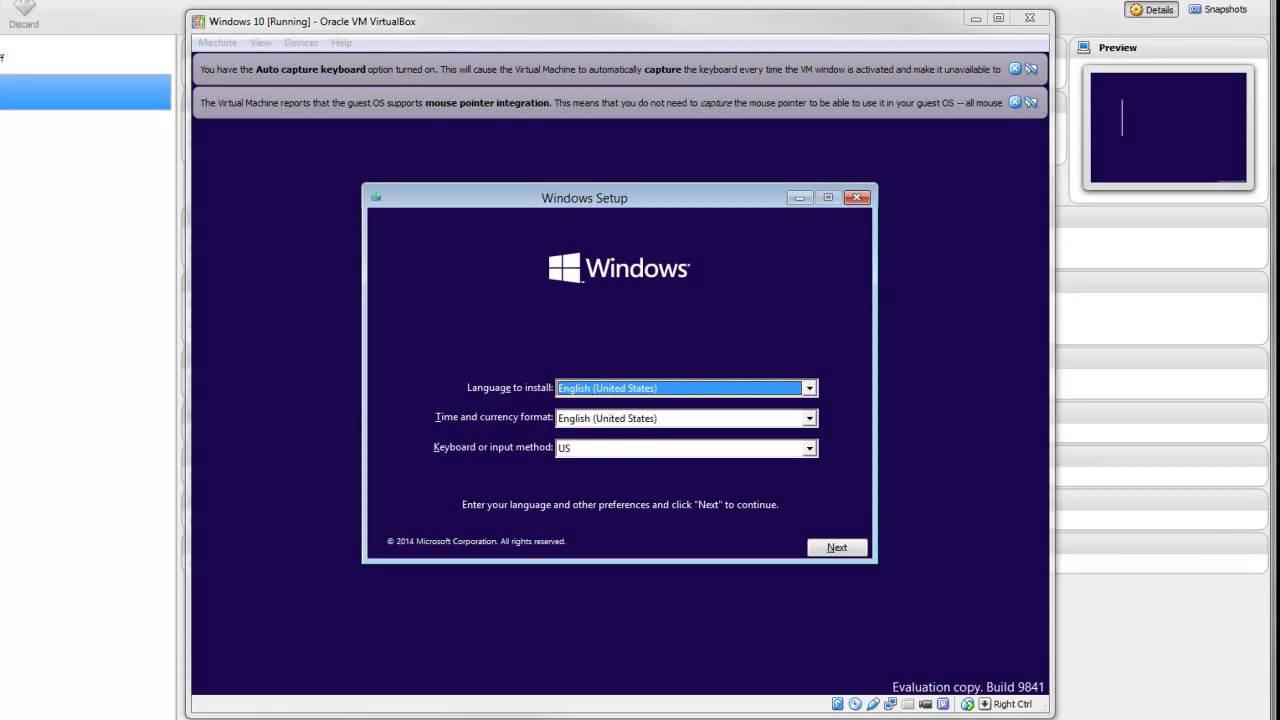Screen dimensions: 1280x720
Task: Click the mouse integration indicator in status bar
Action: pos(968,704)
